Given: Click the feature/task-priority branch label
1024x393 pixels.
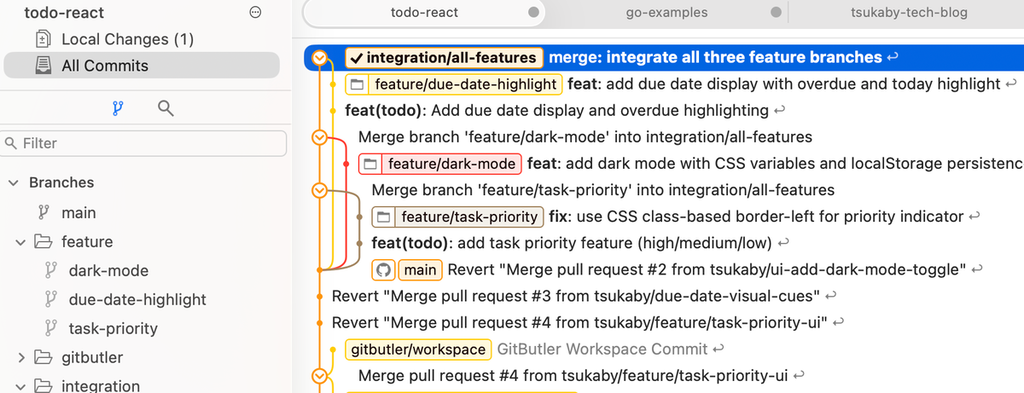Looking at the screenshot, I should tap(457, 217).
